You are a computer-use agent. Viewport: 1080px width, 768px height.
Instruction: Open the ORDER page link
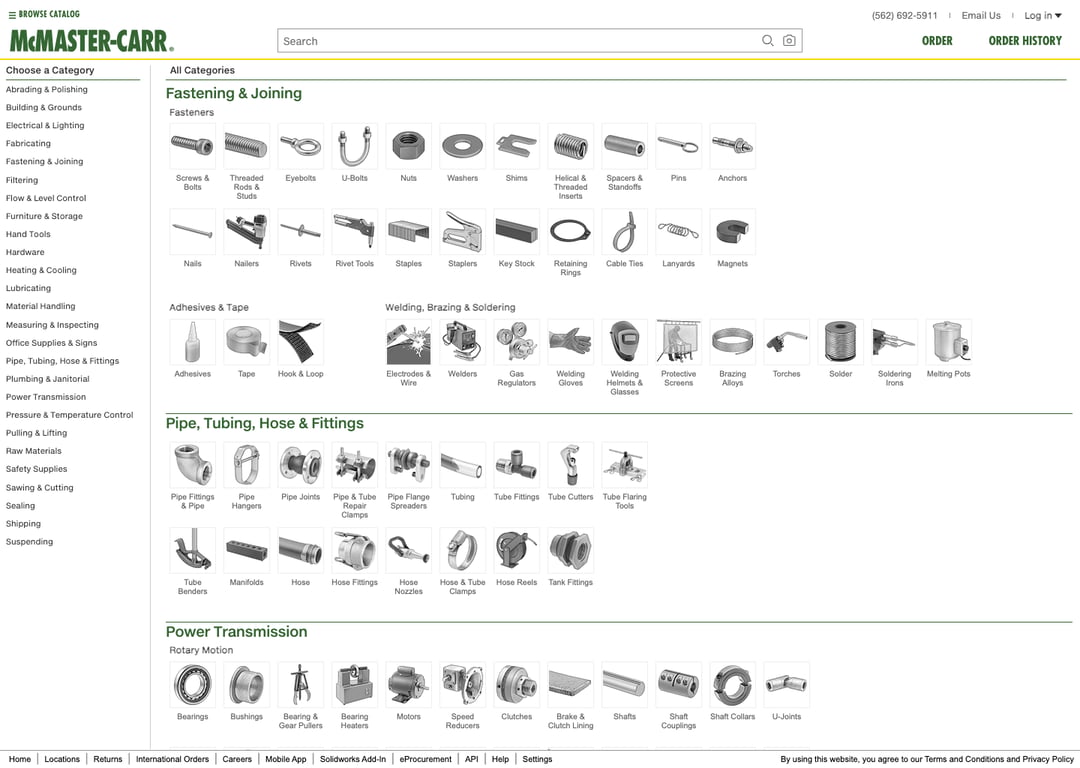coord(937,41)
